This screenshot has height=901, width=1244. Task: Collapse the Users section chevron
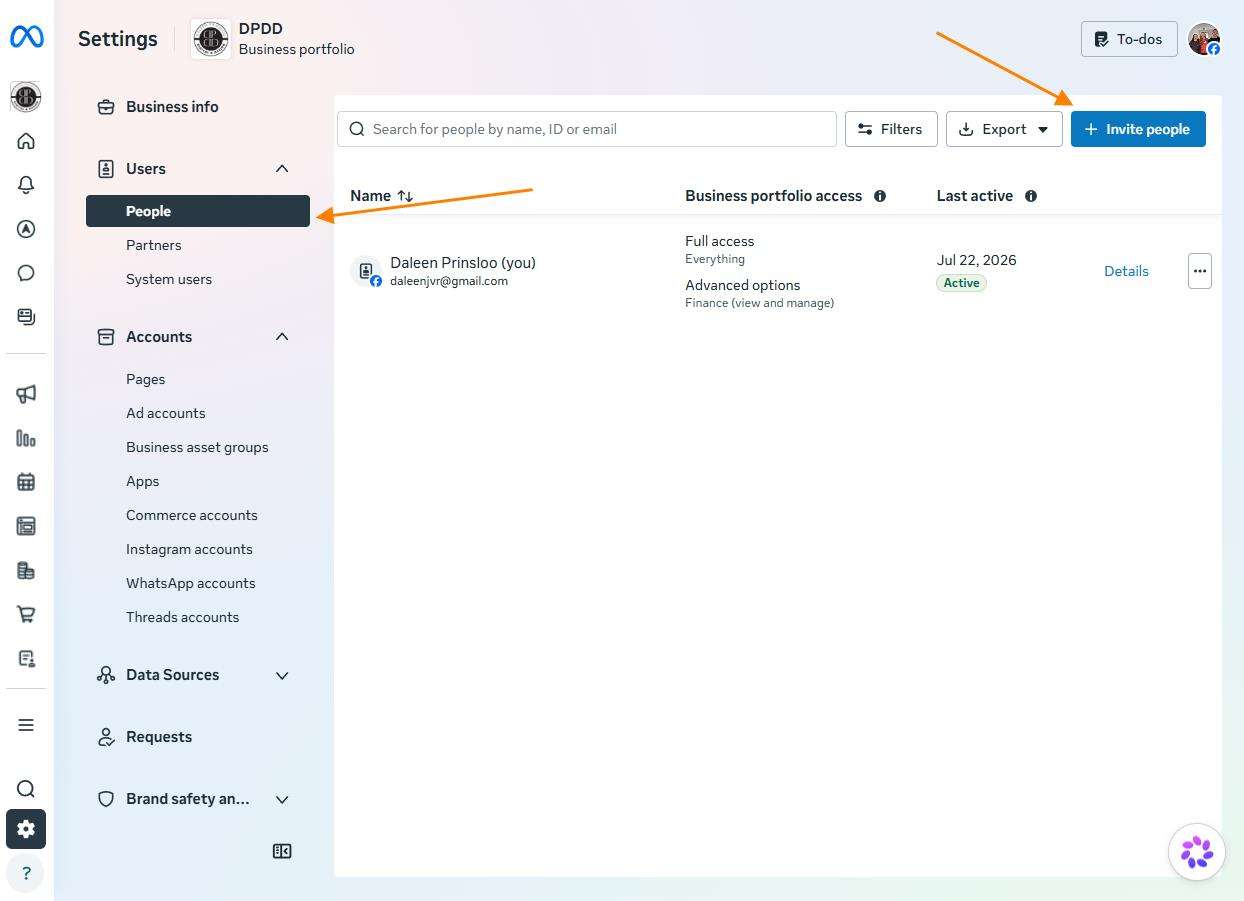click(282, 169)
